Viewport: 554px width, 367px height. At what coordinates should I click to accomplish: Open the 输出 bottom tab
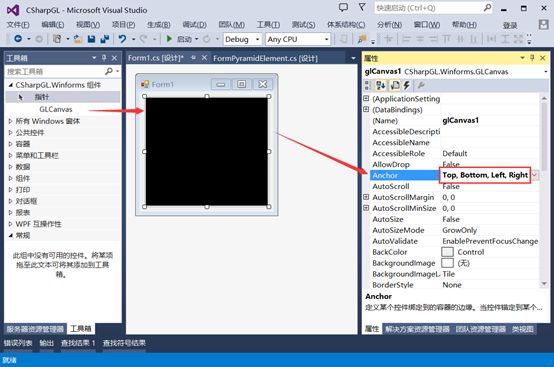pyautogui.click(x=47, y=343)
